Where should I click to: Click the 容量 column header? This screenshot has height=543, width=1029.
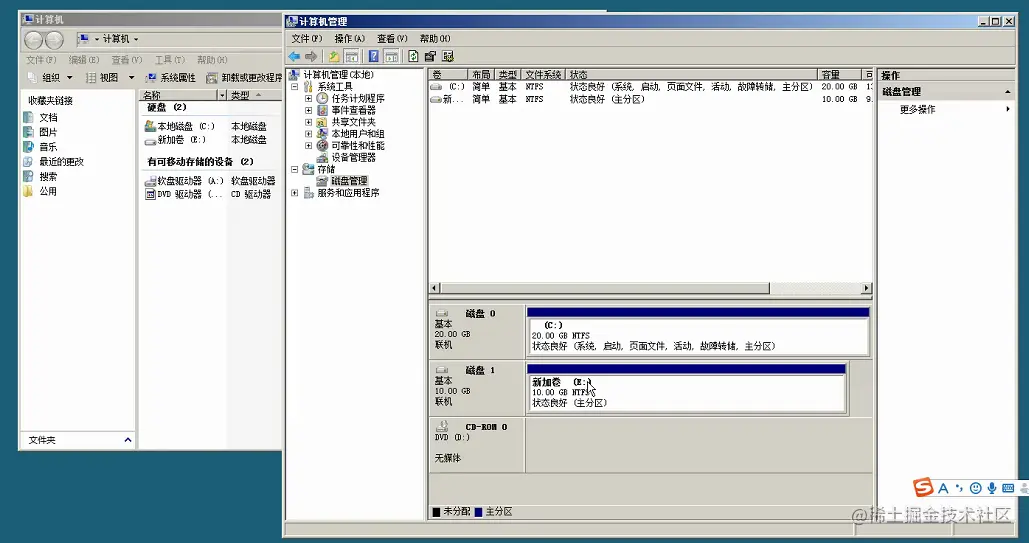838,75
